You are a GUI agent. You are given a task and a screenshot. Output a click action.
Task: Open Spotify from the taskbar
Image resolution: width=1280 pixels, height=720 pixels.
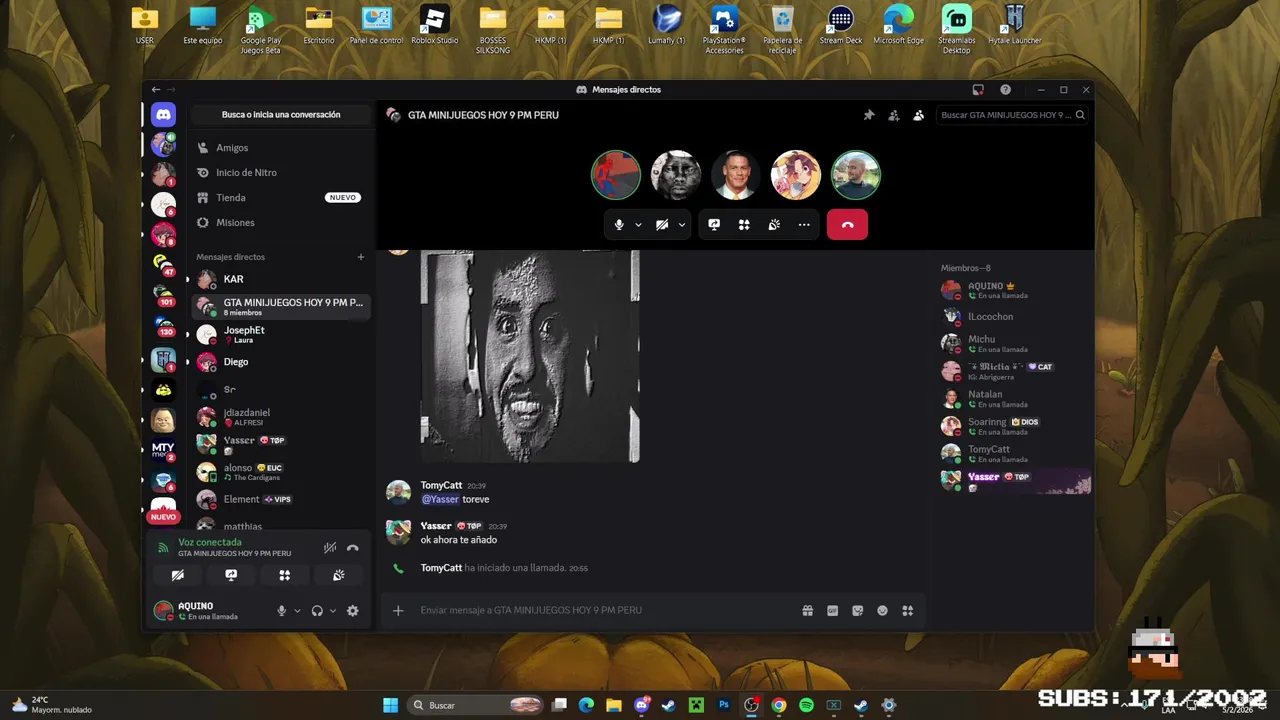pos(806,705)
